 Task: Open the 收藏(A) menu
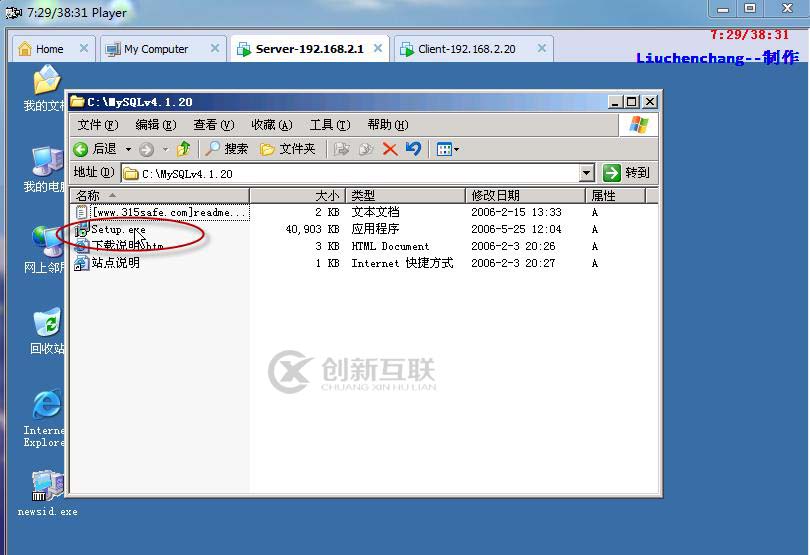pos(272,125)
